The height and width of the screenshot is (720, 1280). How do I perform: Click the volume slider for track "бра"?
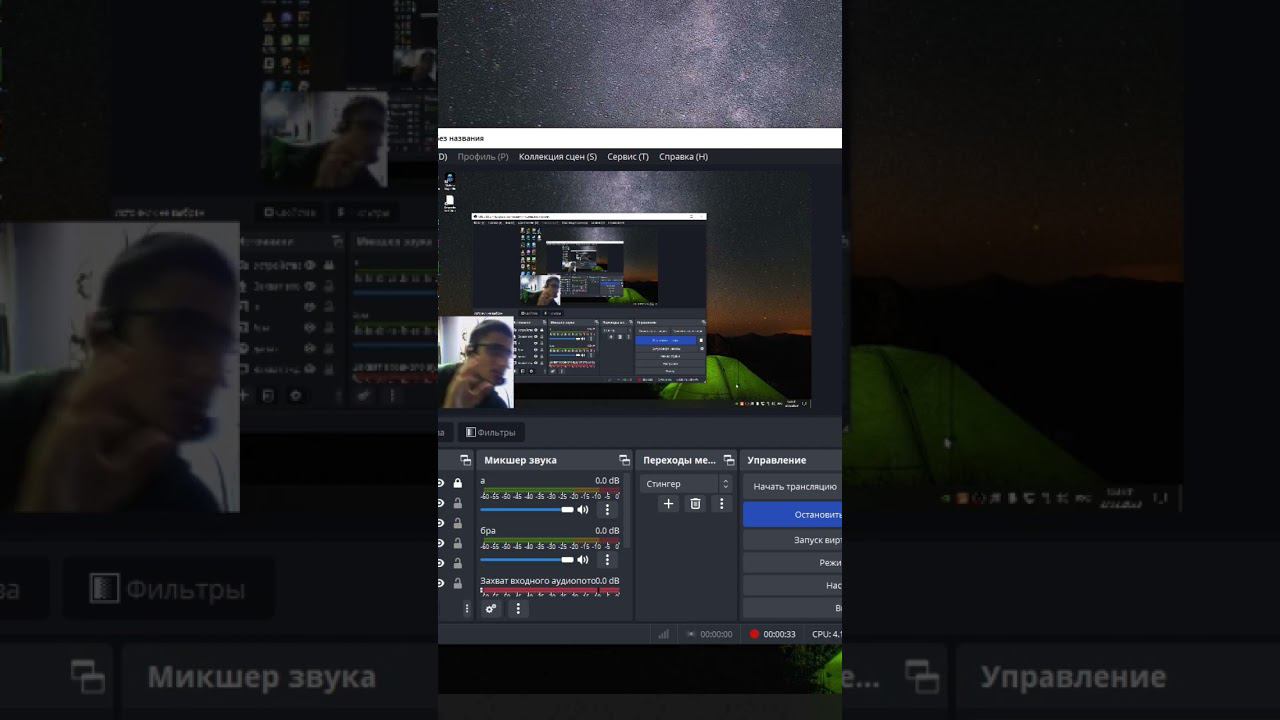tap(527, 560)
